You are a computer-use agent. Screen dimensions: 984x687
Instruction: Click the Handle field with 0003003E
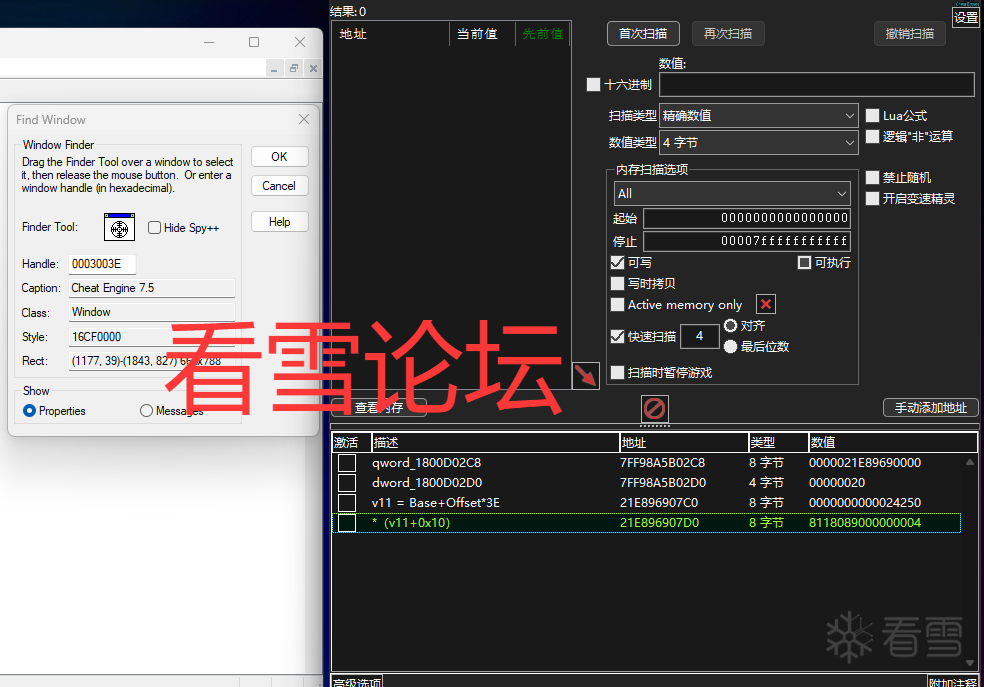click(x=102, y=264)
